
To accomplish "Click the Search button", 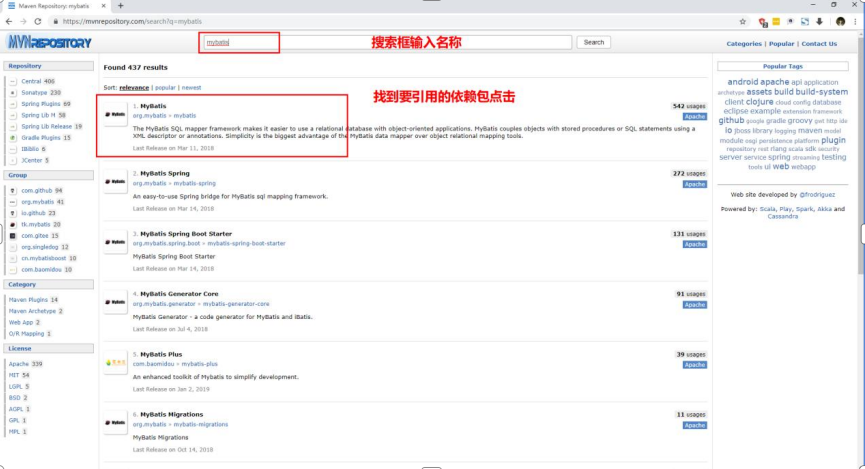I will click(x=594, y=42).
